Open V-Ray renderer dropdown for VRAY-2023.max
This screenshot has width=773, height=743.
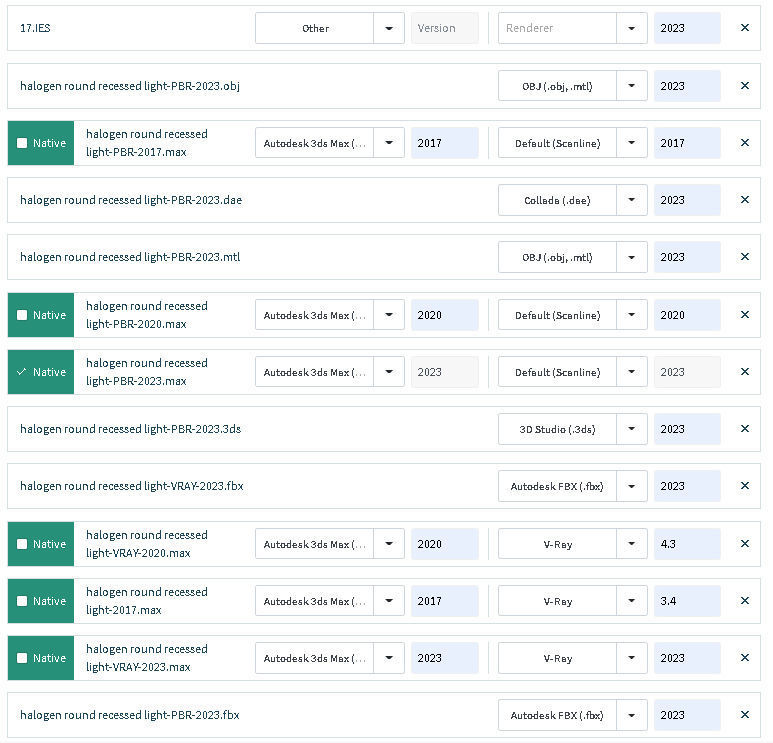[x=632, y=658]
